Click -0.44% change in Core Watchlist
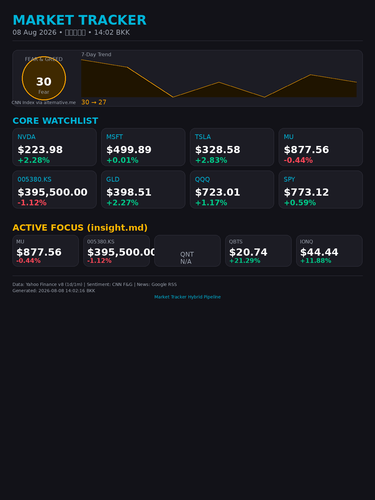This screenshot has width=375, height=500. [298, 160]
